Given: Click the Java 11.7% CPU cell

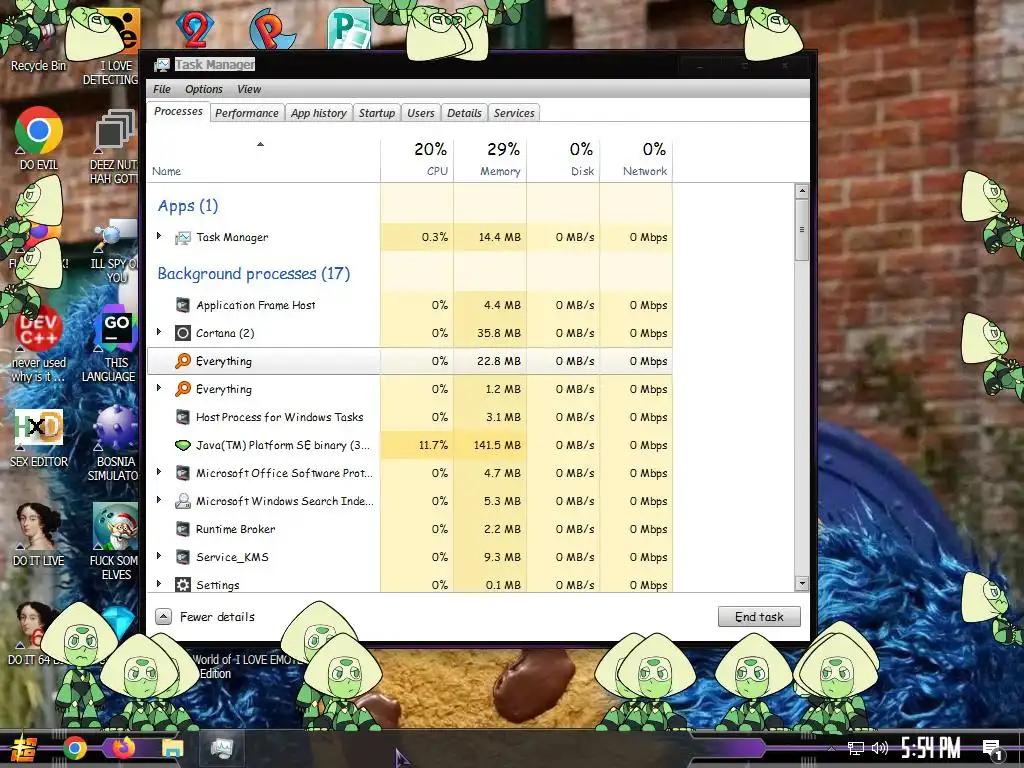Looking at the screenshot, I should (417, 445).
